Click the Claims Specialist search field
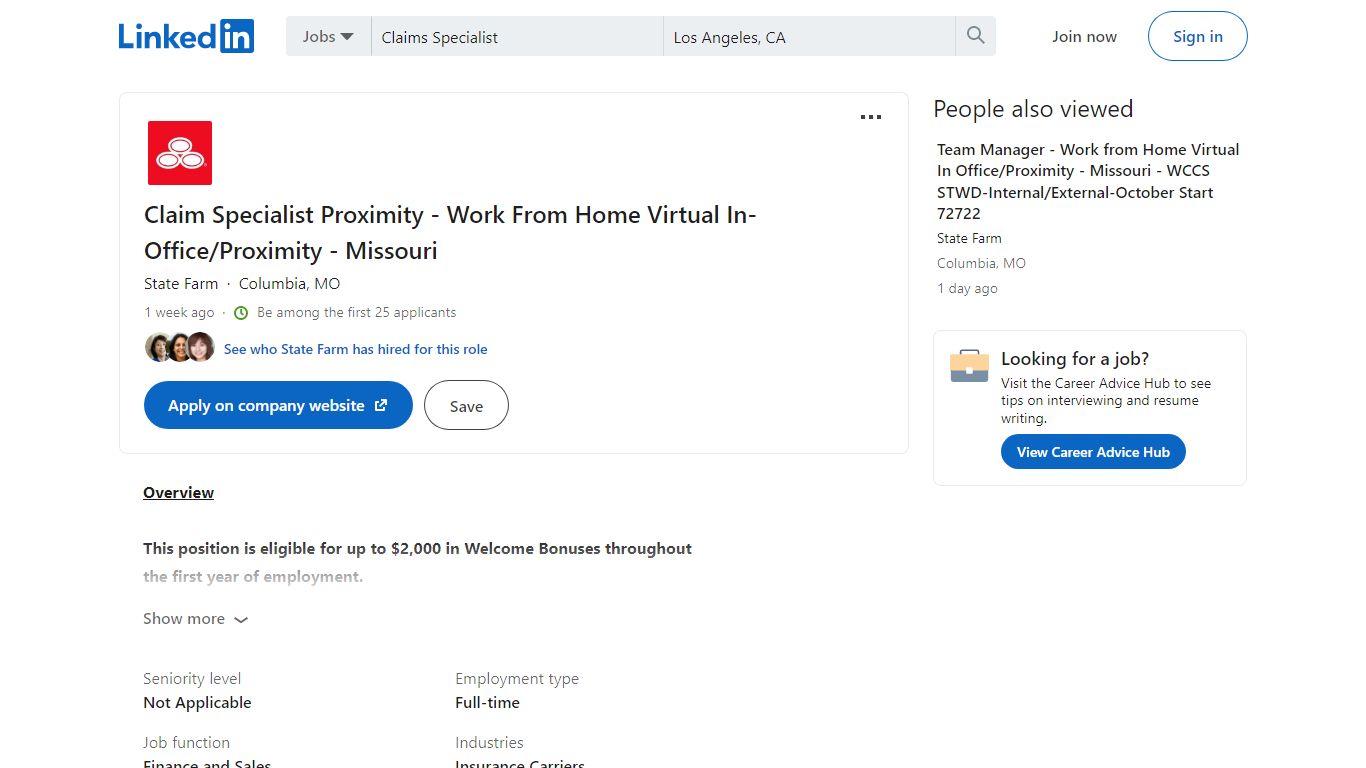Screen dimensions: 1366x768 [517, 37]
